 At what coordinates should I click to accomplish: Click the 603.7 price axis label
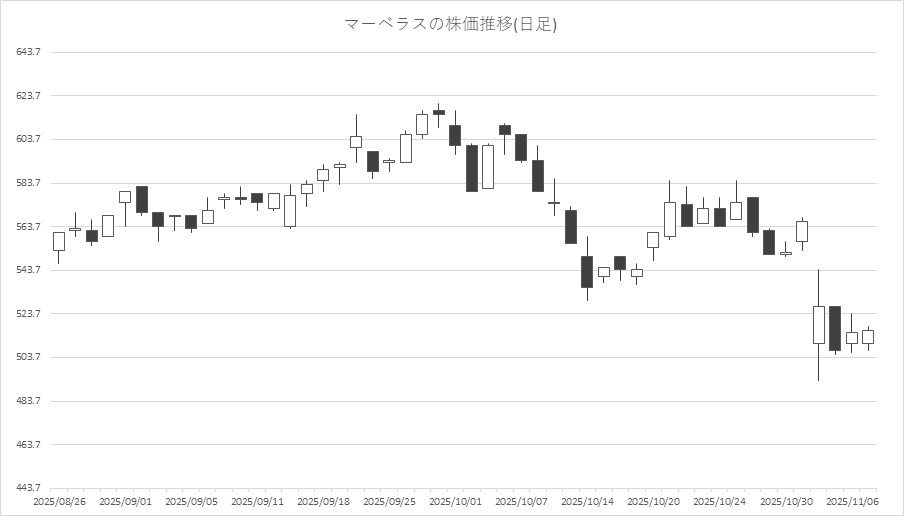(28, 140)
